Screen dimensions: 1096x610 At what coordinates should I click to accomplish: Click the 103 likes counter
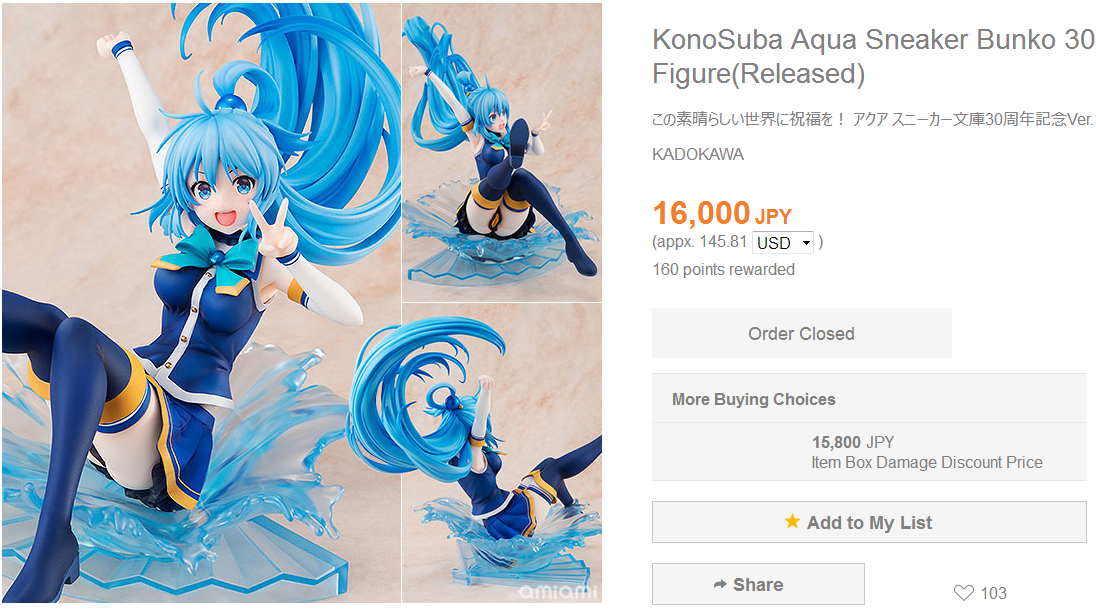993,593
